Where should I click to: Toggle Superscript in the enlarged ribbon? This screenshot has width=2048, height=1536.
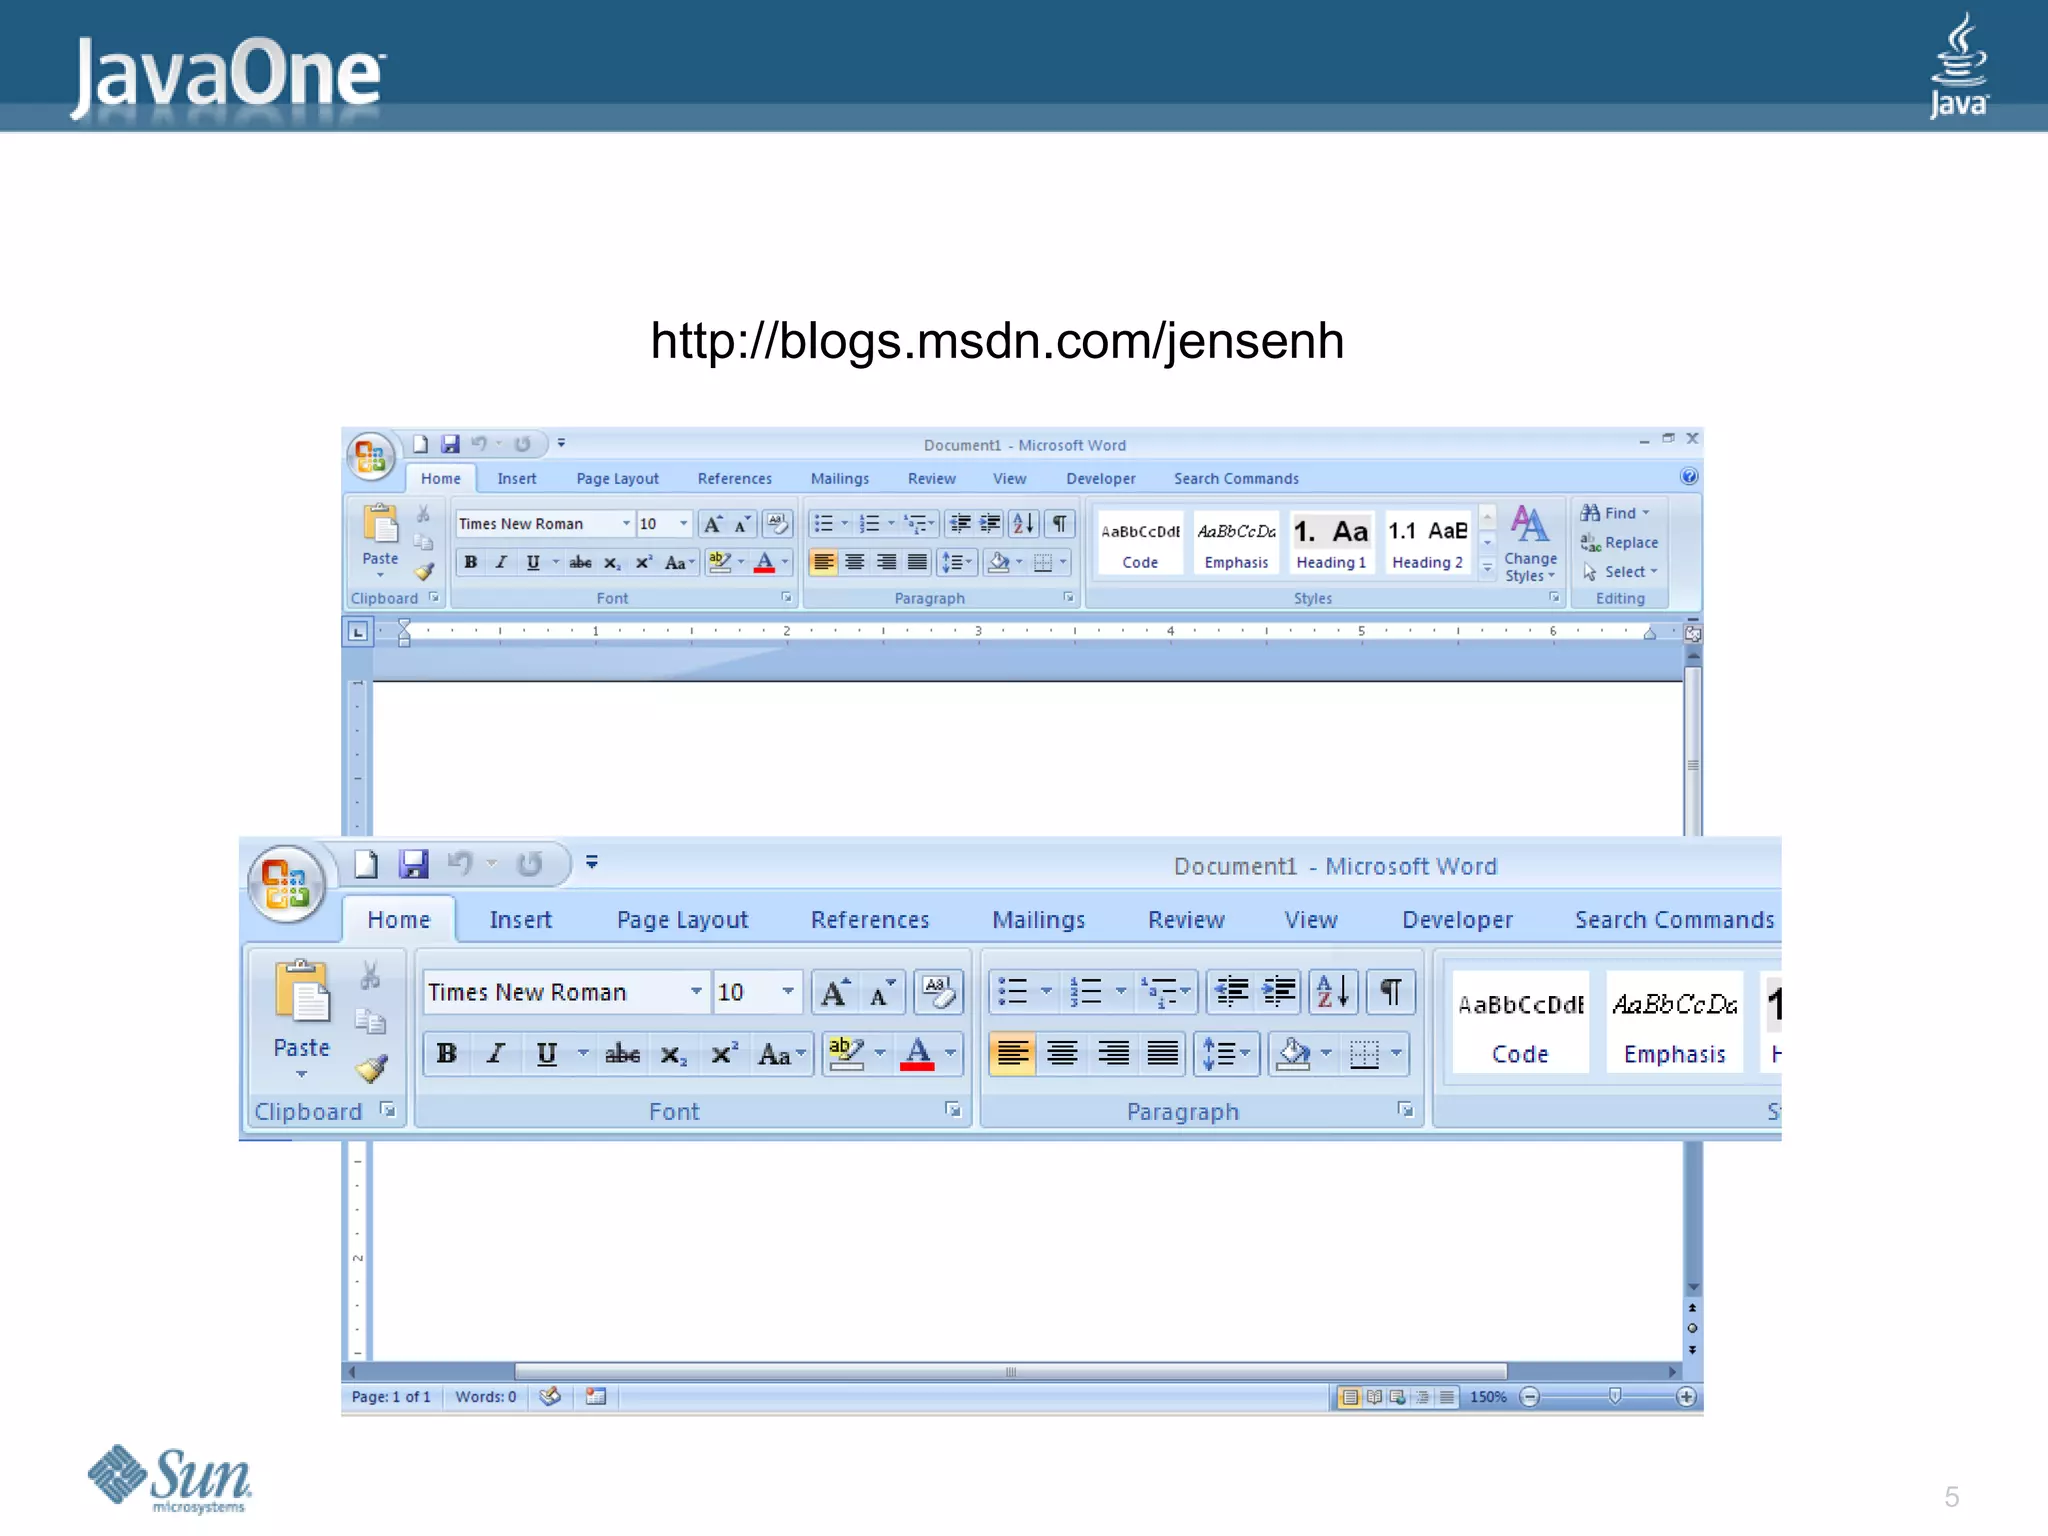723,1053
